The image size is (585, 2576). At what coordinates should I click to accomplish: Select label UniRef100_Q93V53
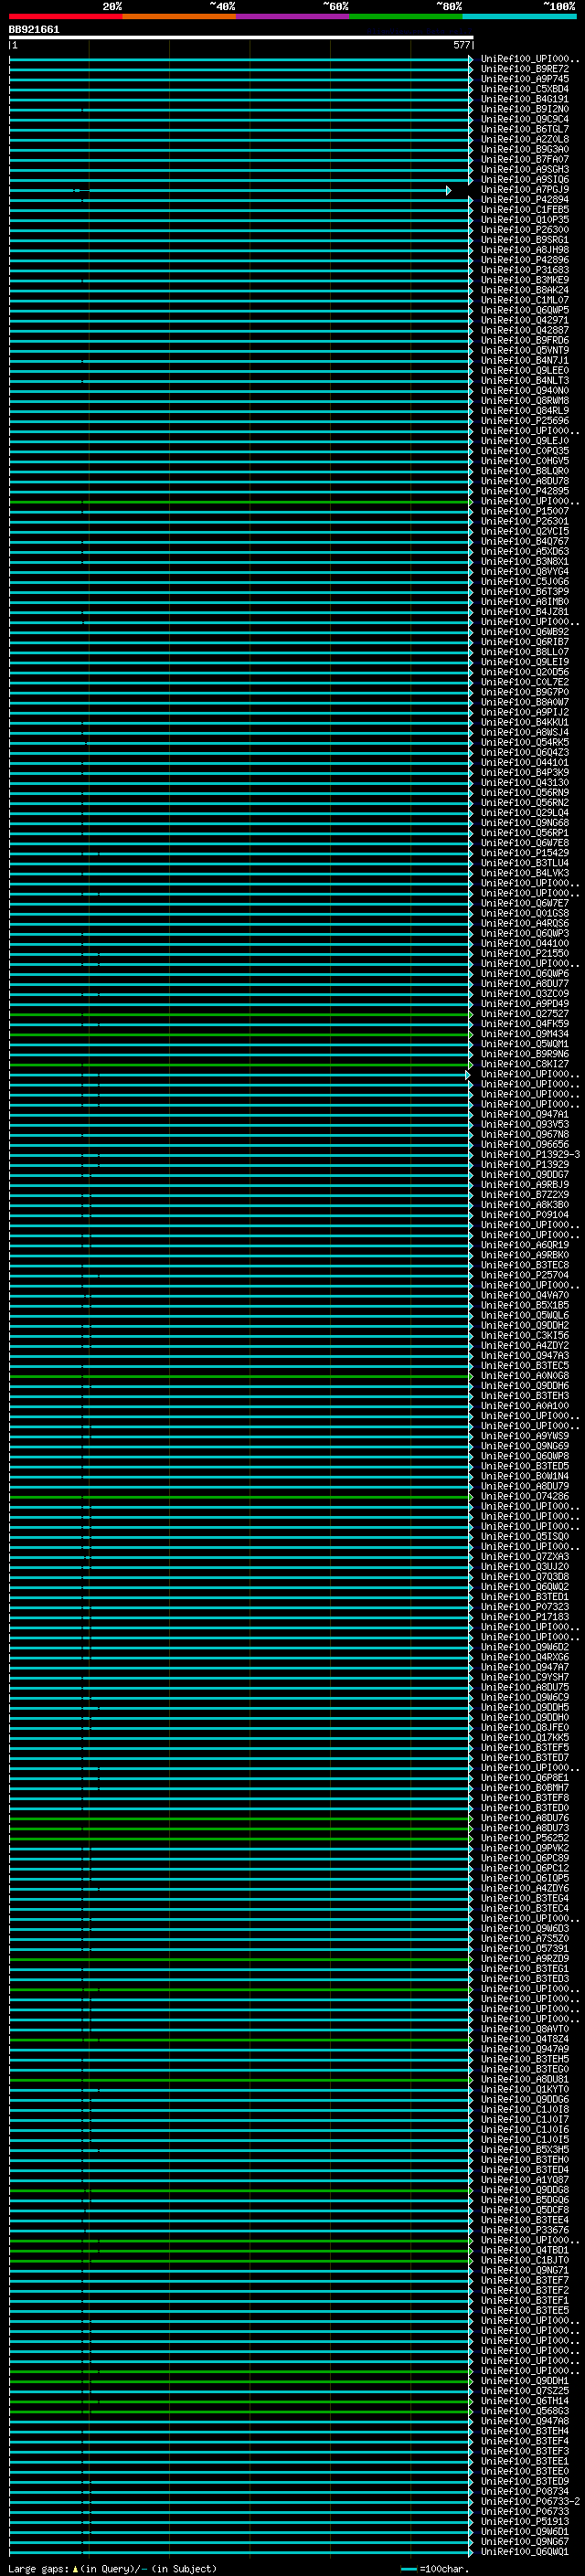tap(524, 1124)
